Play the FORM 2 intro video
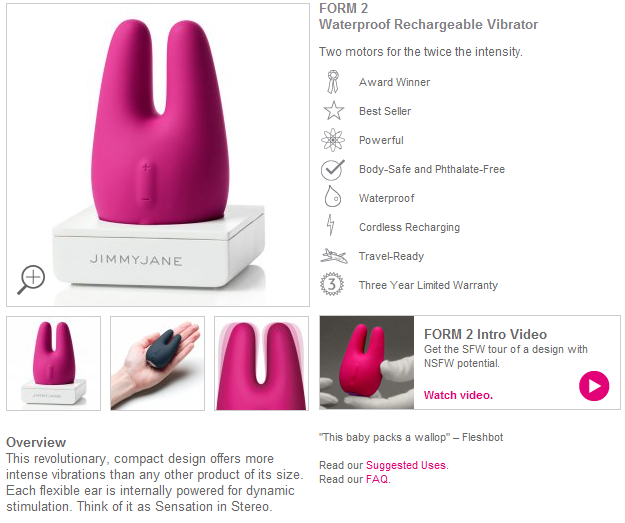Image resolution: width=625 pixels, height=523 pixels. (x=594, y=386)
